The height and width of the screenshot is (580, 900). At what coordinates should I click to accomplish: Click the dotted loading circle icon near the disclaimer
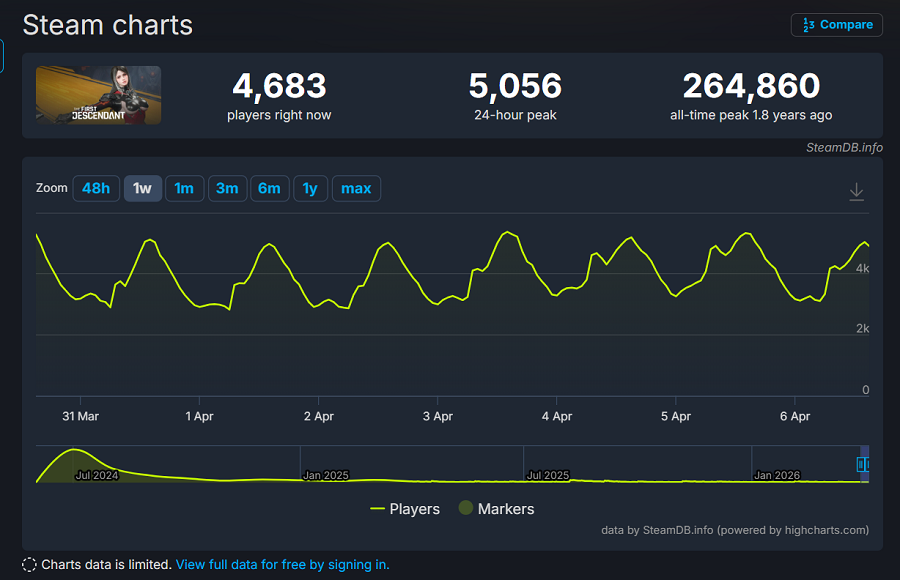tap(29, 564)
